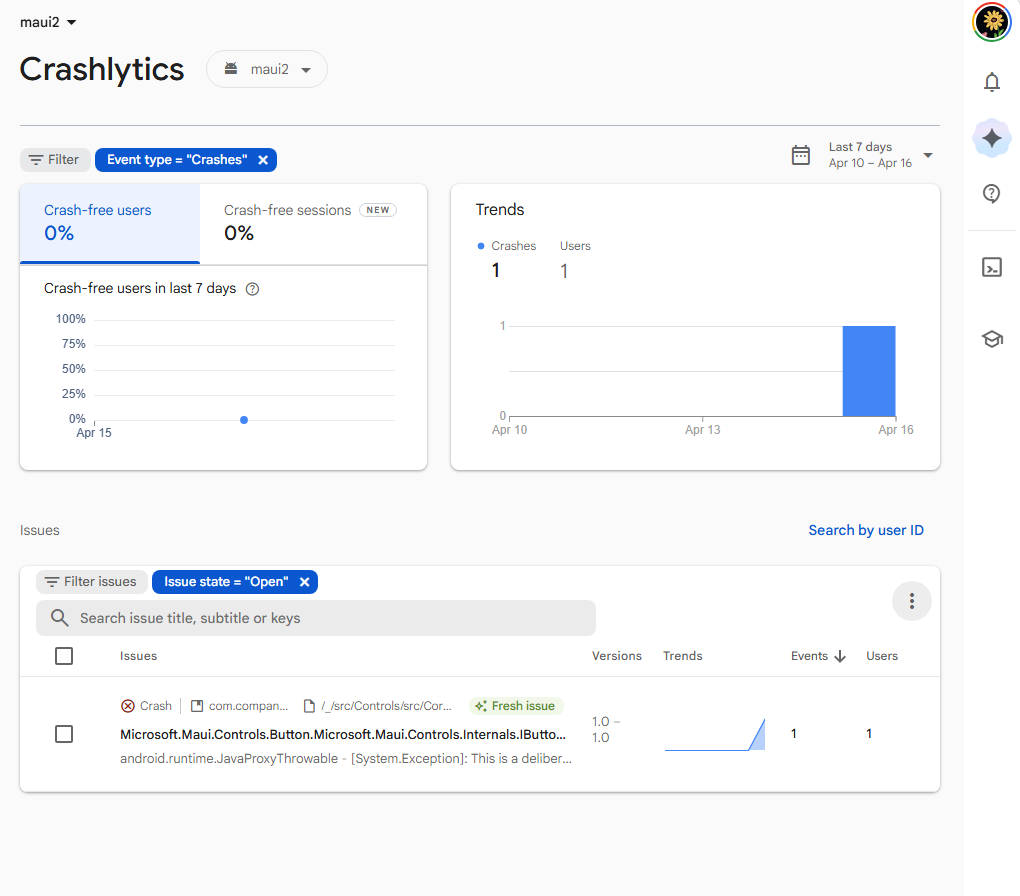1020x896 pixels.
Task: Switch to Crash-free sessions tab
Action: pos(313,223)
